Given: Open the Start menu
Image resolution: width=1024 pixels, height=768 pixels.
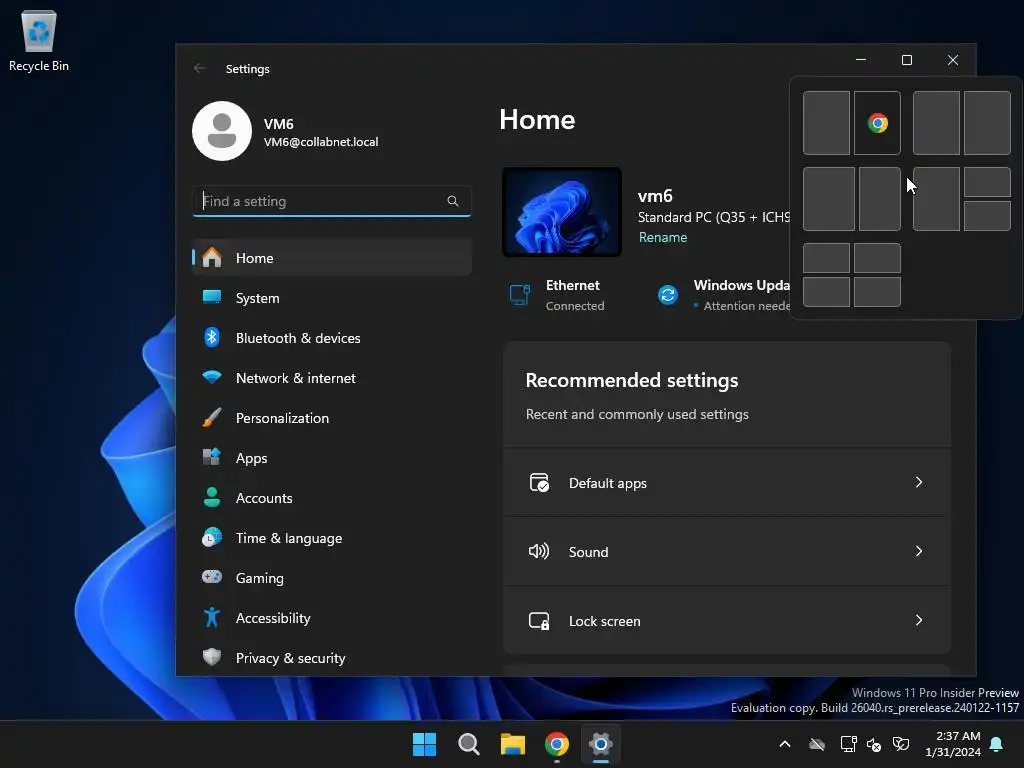Looking at the screenshot, I should 424,744.
